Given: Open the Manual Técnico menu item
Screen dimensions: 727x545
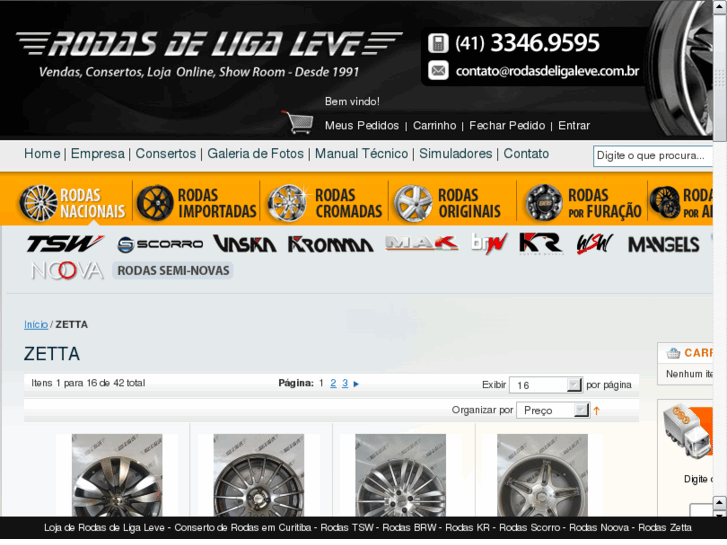Looking at the screenshot, I should 362,154.
